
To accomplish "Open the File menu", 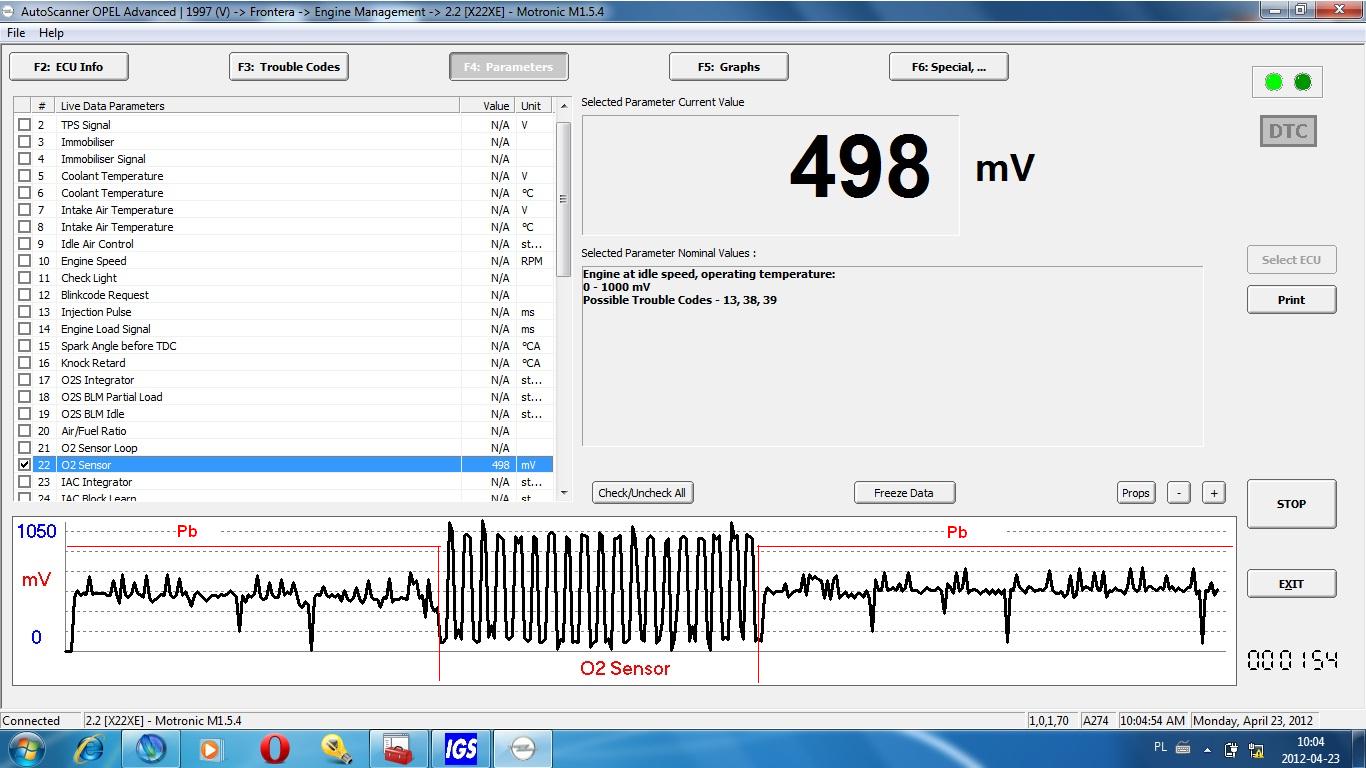I will (16, 33).
